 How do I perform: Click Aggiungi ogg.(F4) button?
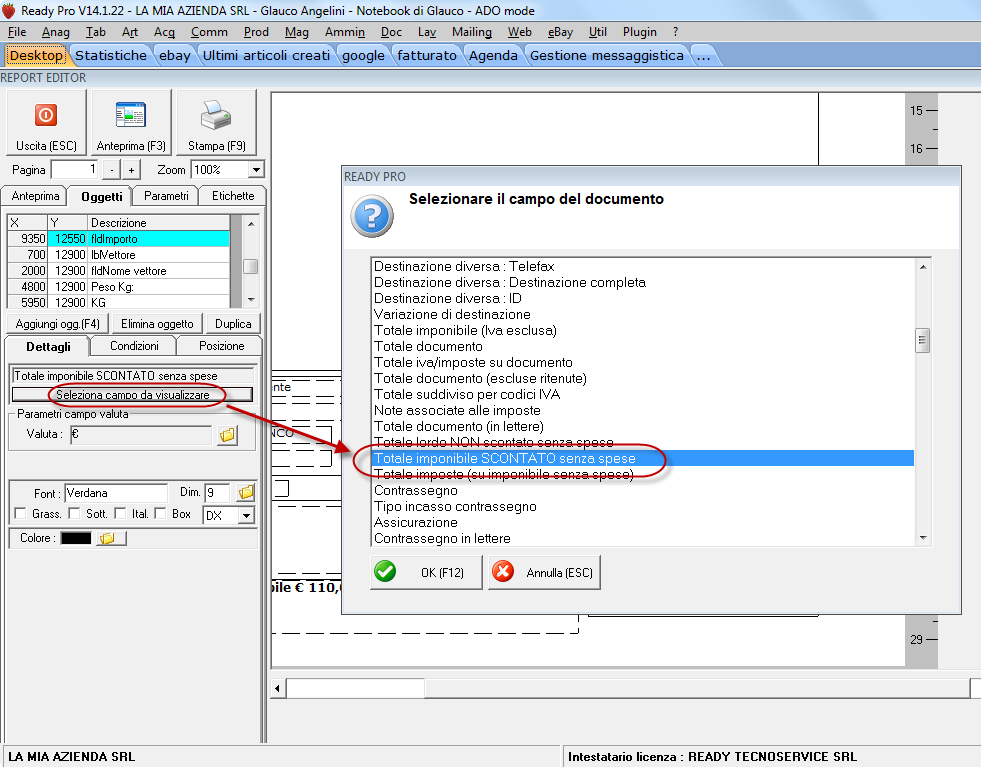tap(58, 324)
